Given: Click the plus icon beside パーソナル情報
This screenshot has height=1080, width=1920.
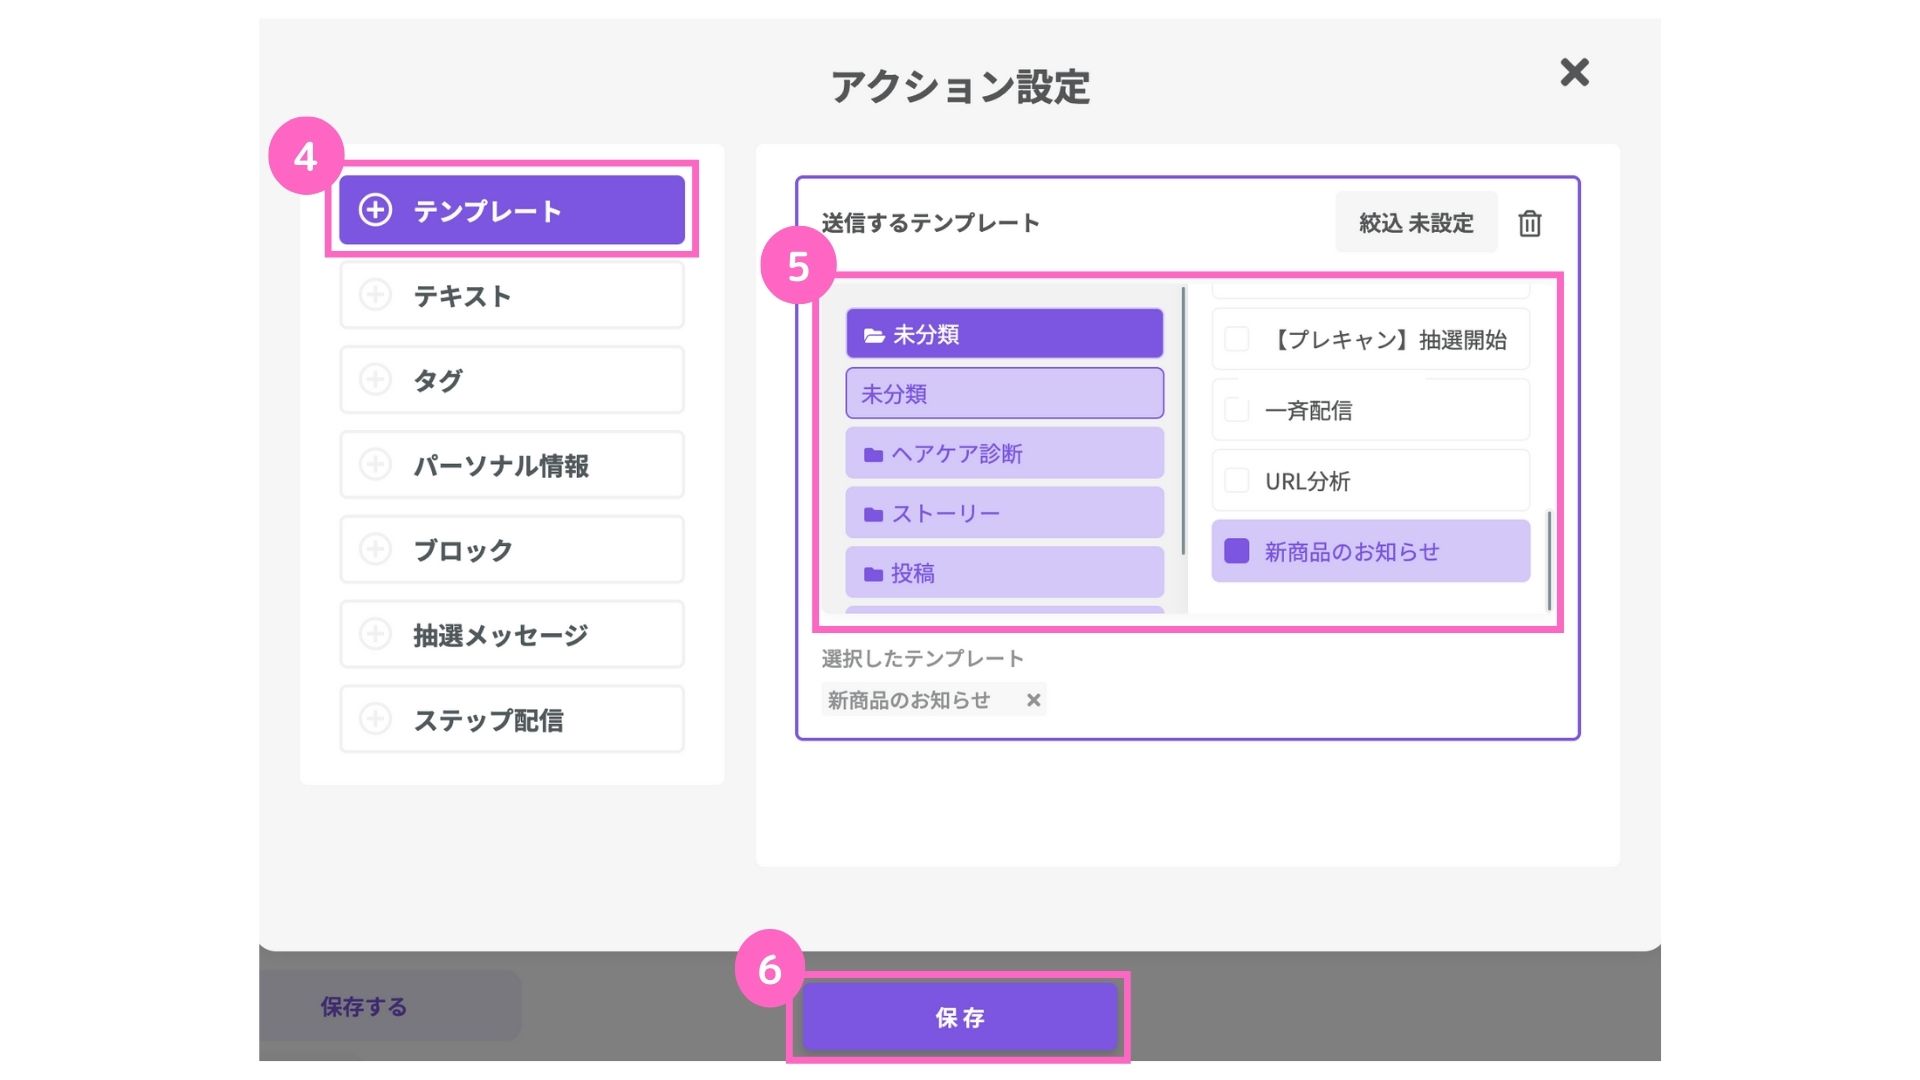Looking at the screenshot, I should click(x=375, y=465).
